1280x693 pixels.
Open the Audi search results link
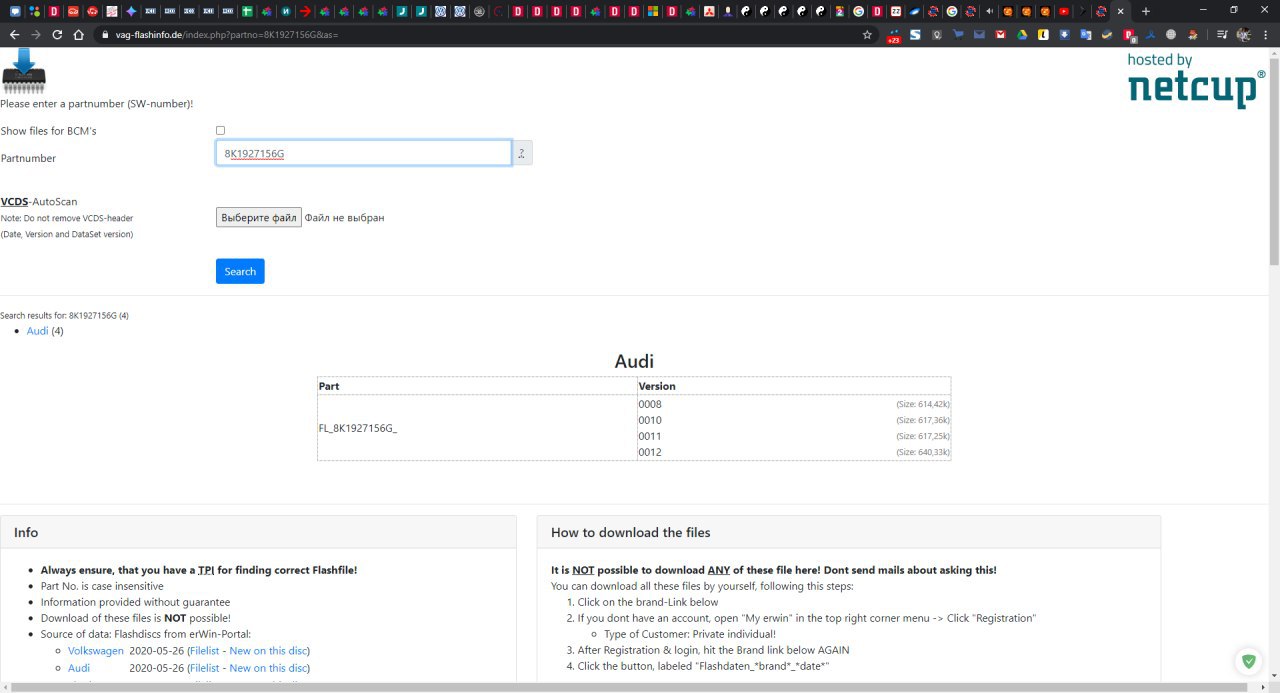pyautogui.click(x=37, y=331)
